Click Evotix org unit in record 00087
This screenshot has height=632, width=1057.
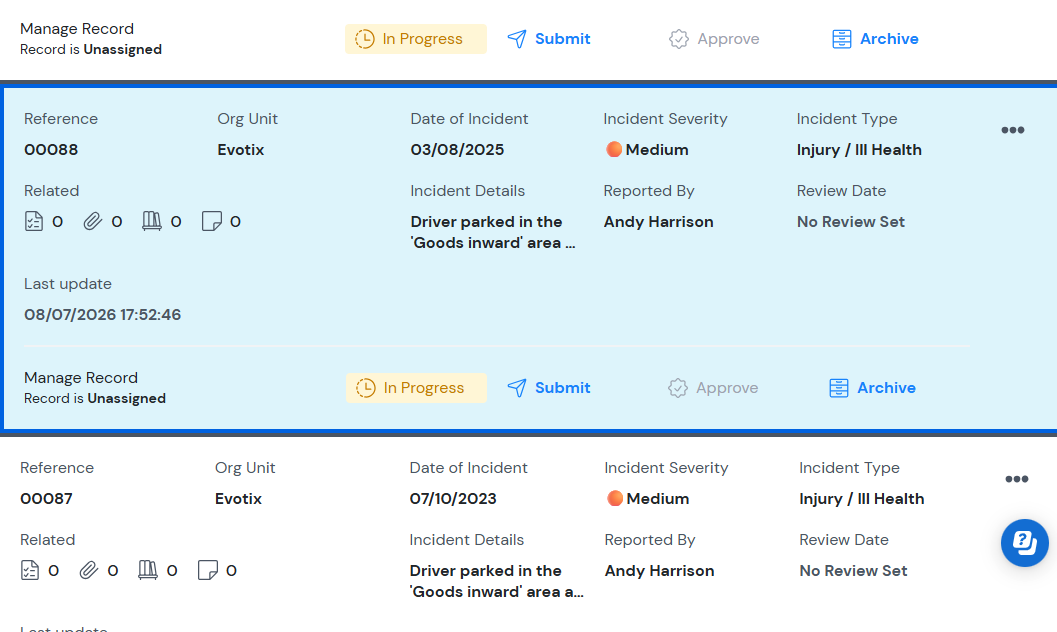(x=239, y=499)
